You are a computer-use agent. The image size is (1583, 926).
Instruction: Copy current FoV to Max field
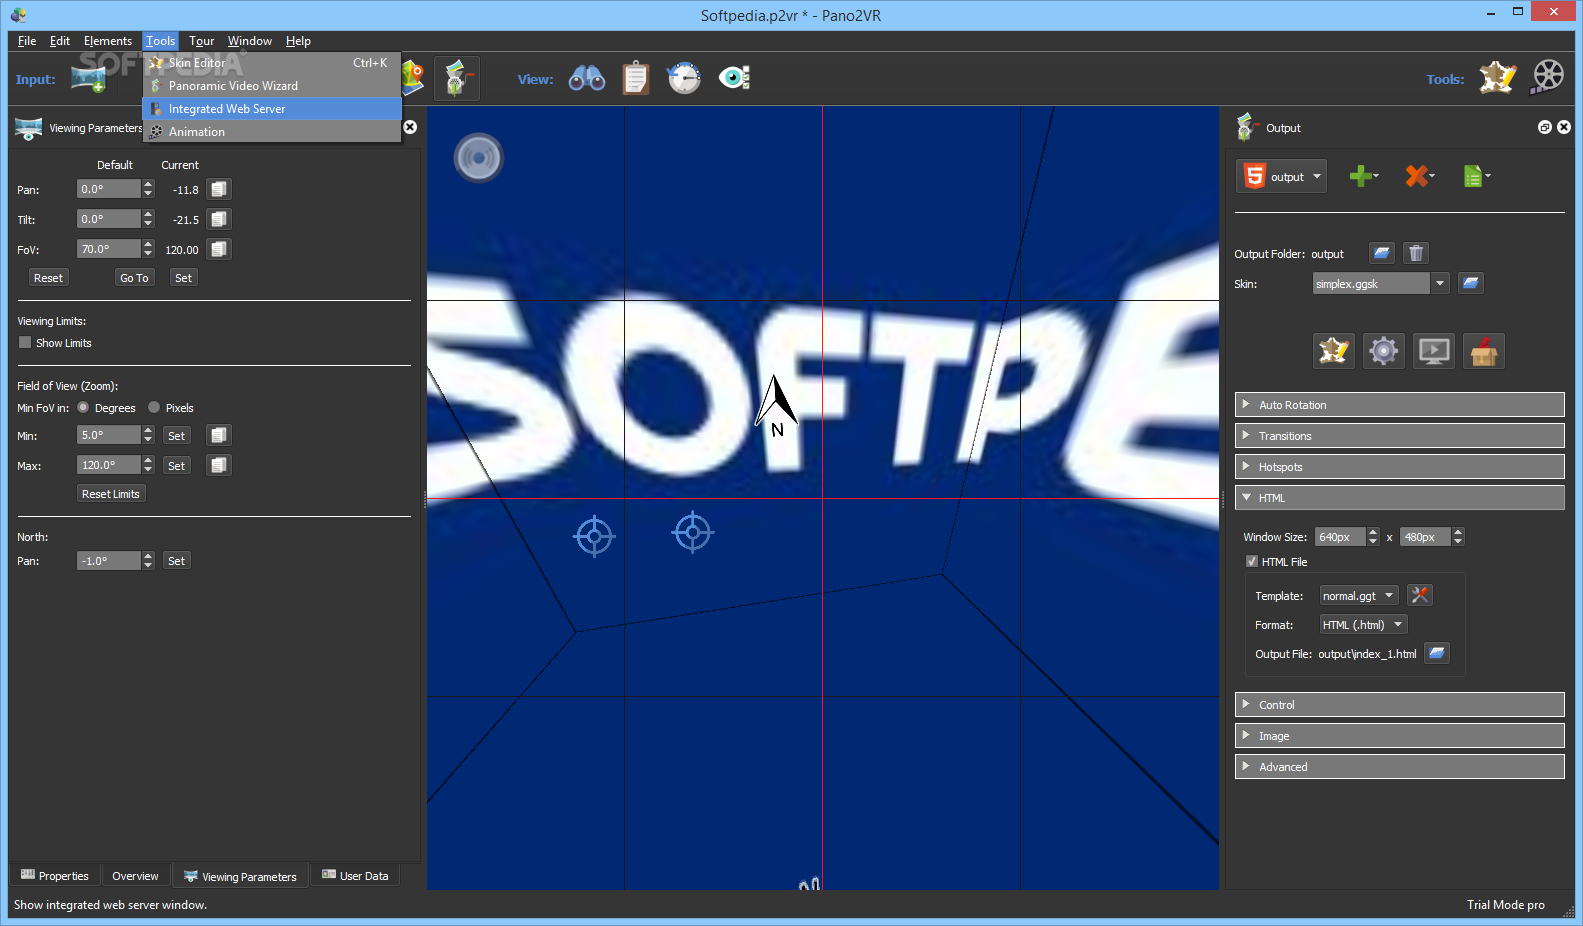[x=219, y=465]
